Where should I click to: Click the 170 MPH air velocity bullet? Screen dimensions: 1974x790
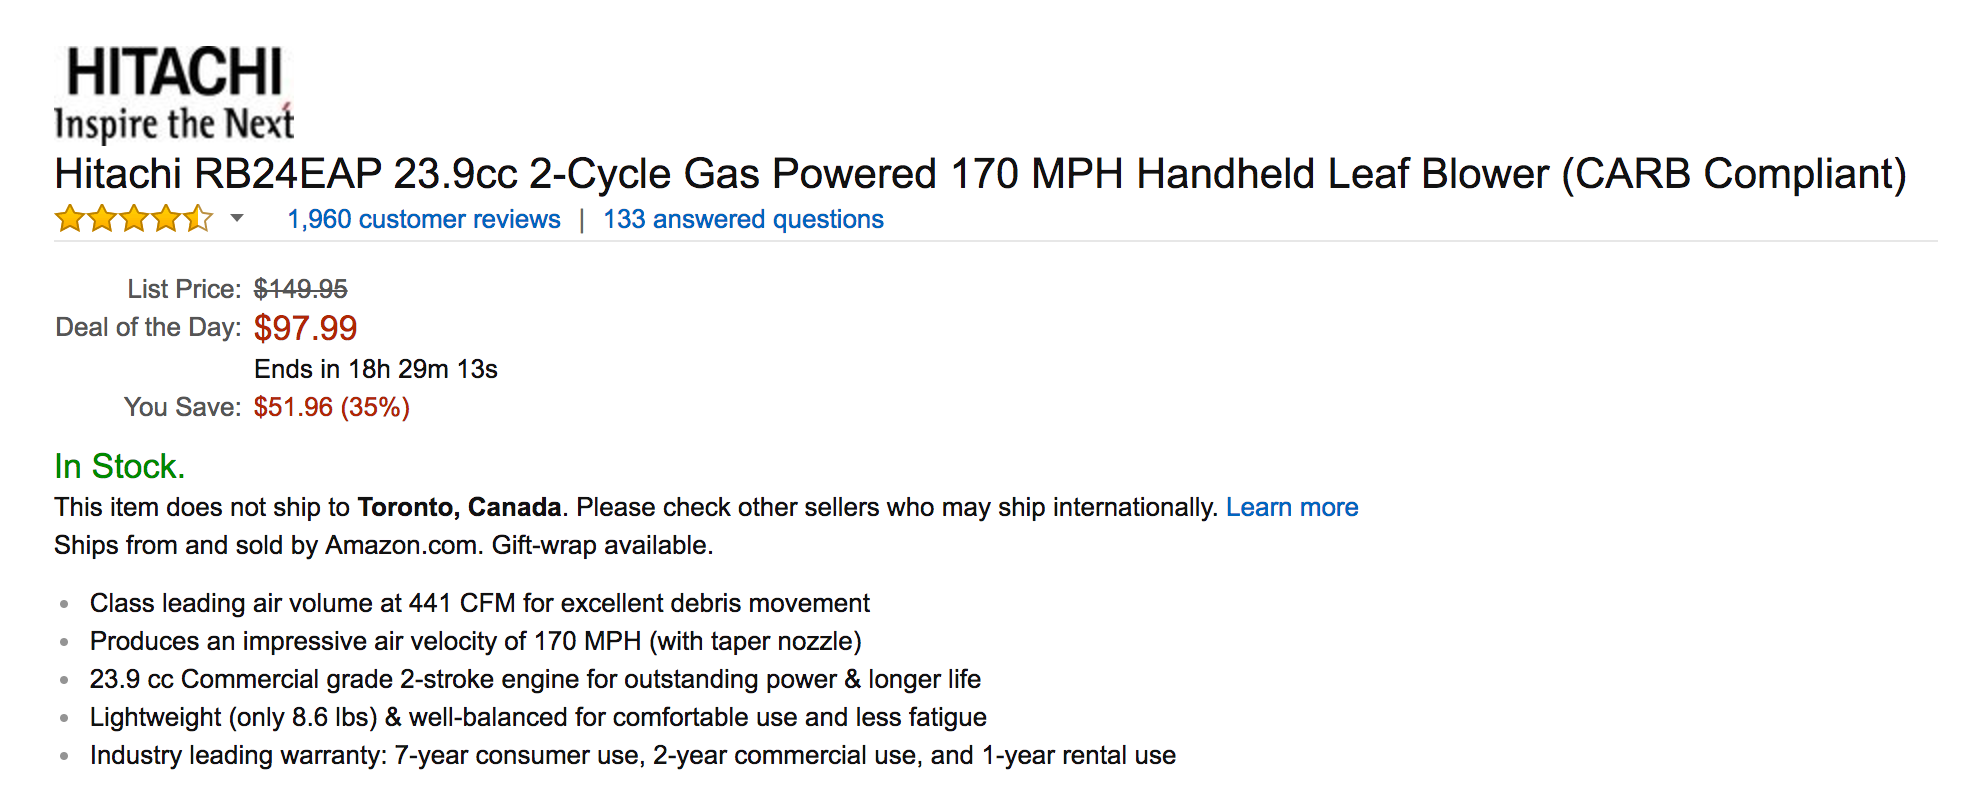(x=475, y=641)
